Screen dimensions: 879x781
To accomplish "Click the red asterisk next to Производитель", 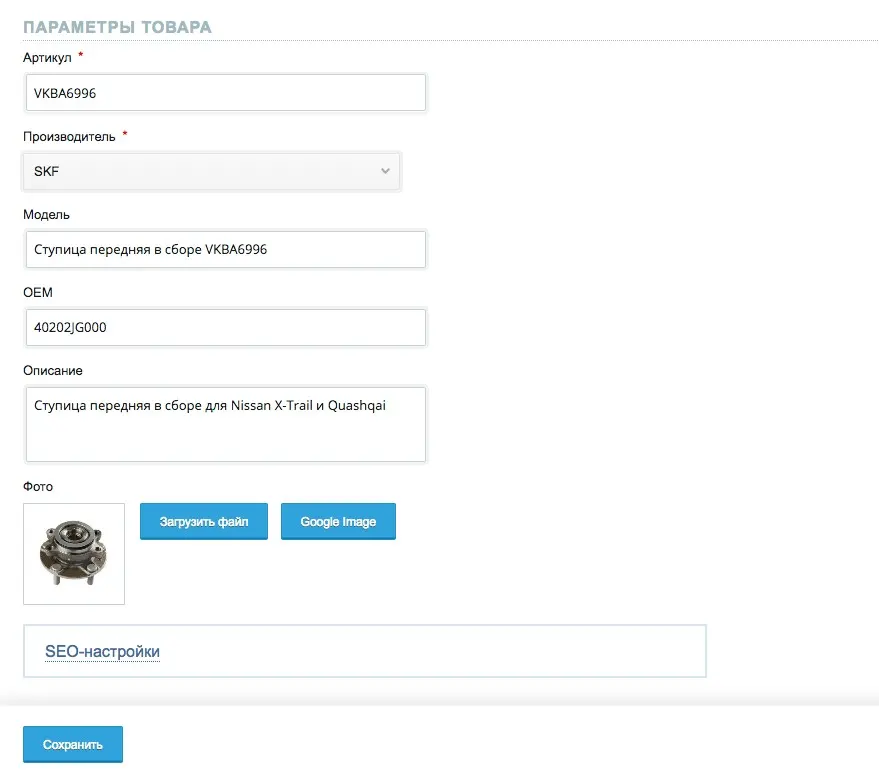I will [125, 135].
